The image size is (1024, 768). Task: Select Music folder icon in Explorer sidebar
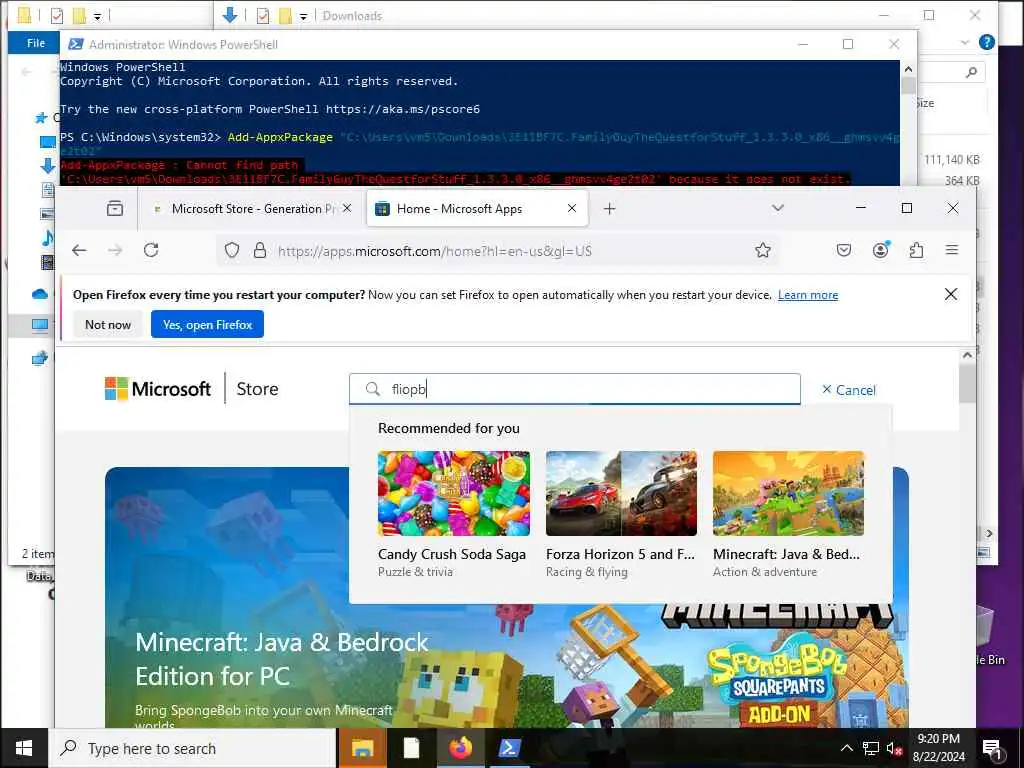point(47,238)
